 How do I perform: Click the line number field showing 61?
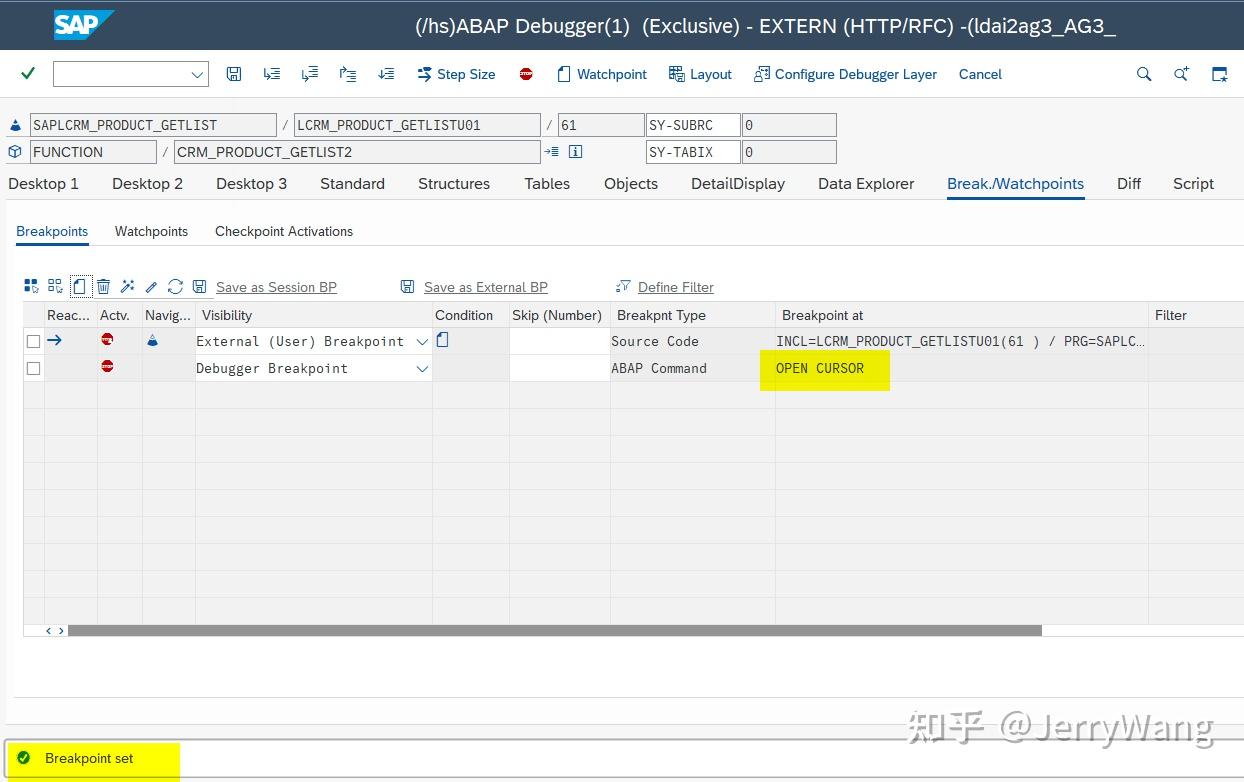(x=600, y=125)
